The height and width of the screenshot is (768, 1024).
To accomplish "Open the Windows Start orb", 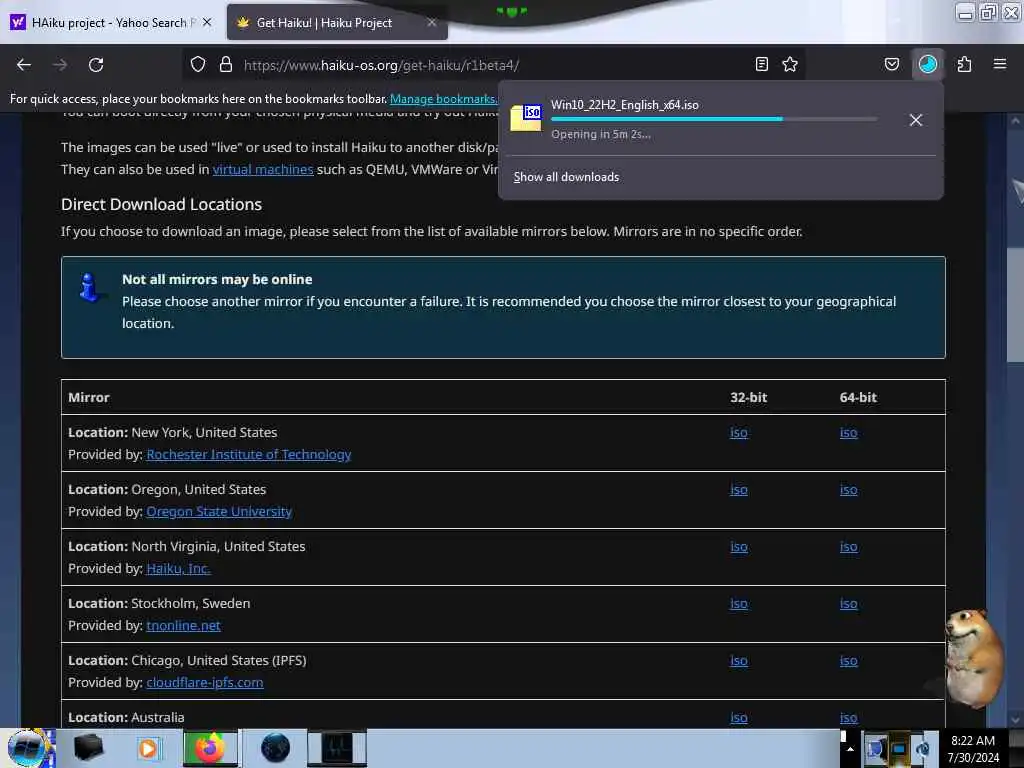I will click(28, 748).
